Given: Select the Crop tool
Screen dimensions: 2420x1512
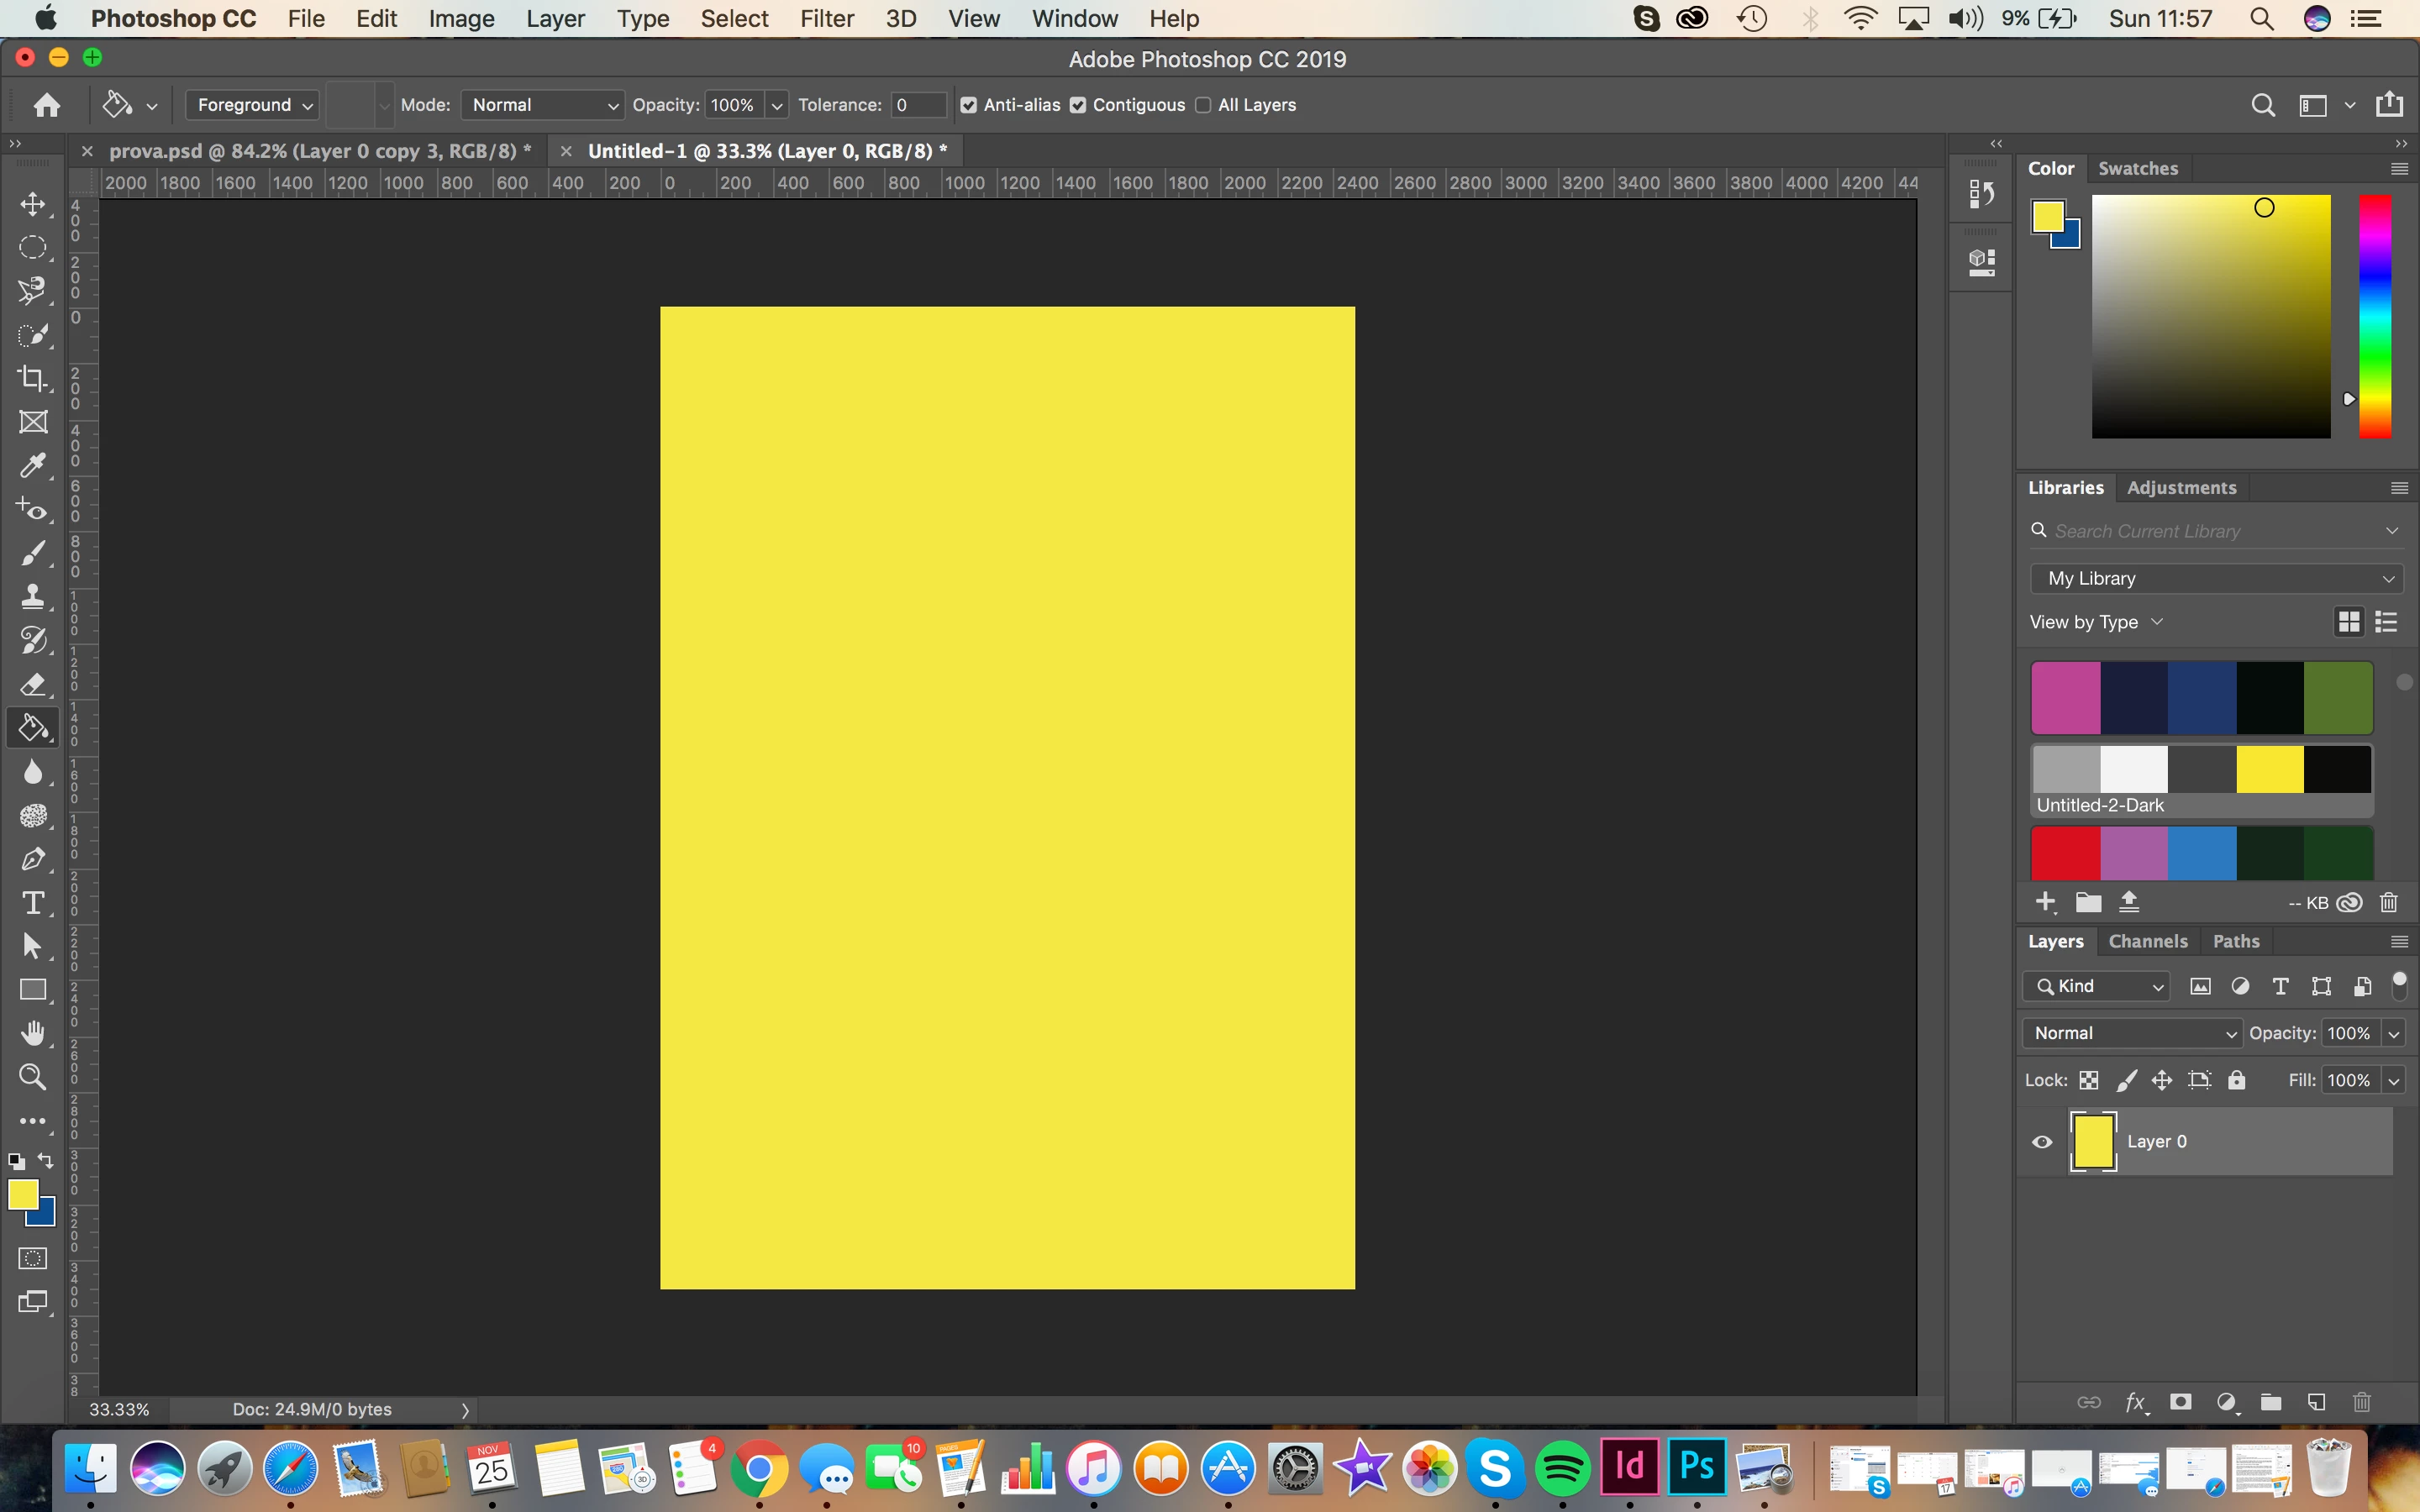Looking at the screenshot, I should pos(32,378).
